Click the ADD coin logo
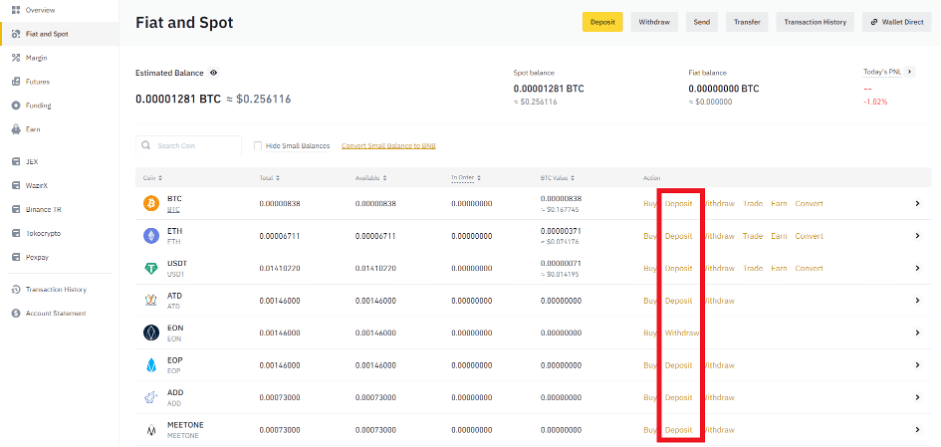This screenshot has width=941, height=447. 151,397
